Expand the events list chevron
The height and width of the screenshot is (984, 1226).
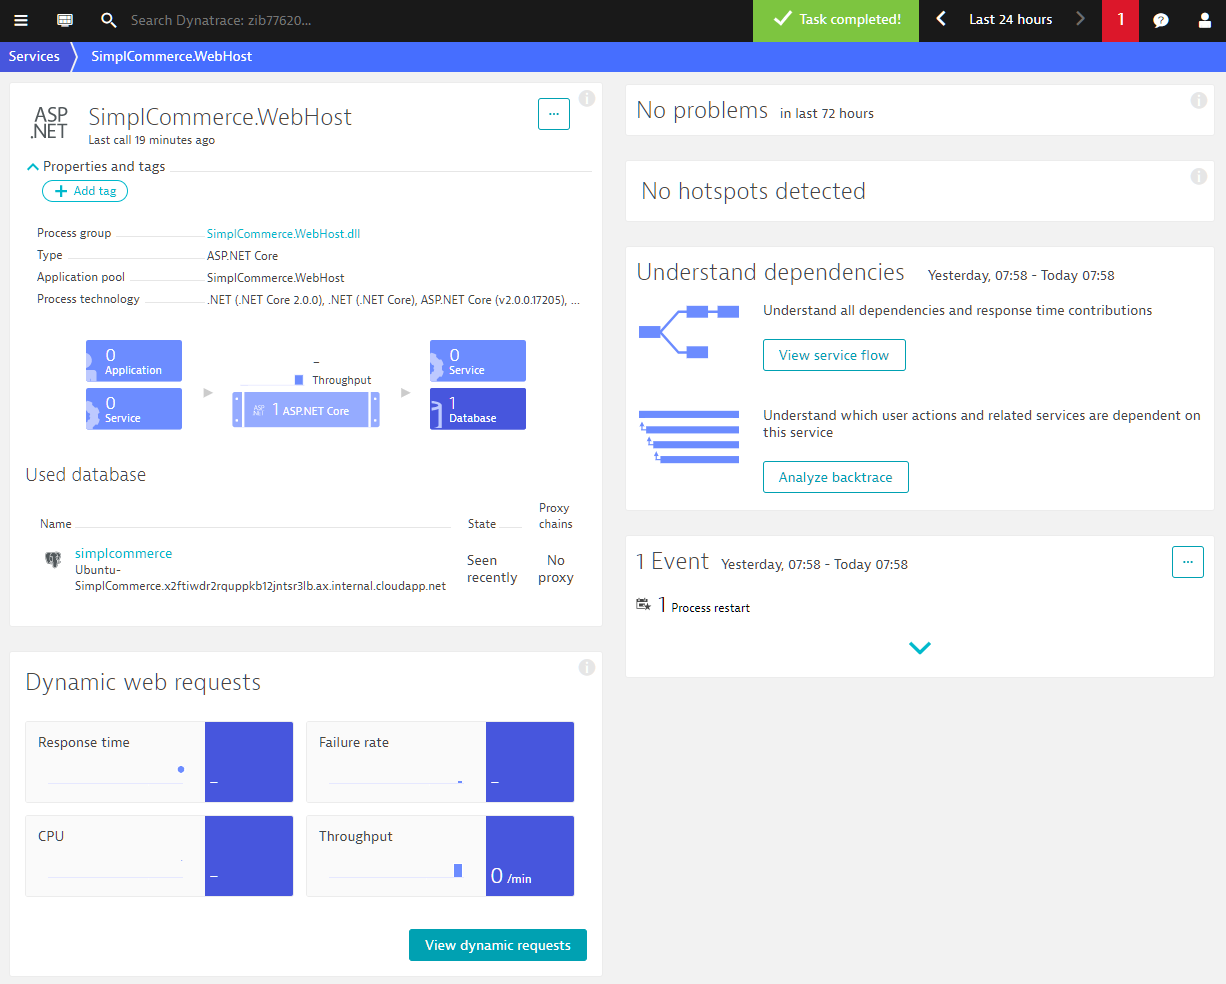[920, 648]
